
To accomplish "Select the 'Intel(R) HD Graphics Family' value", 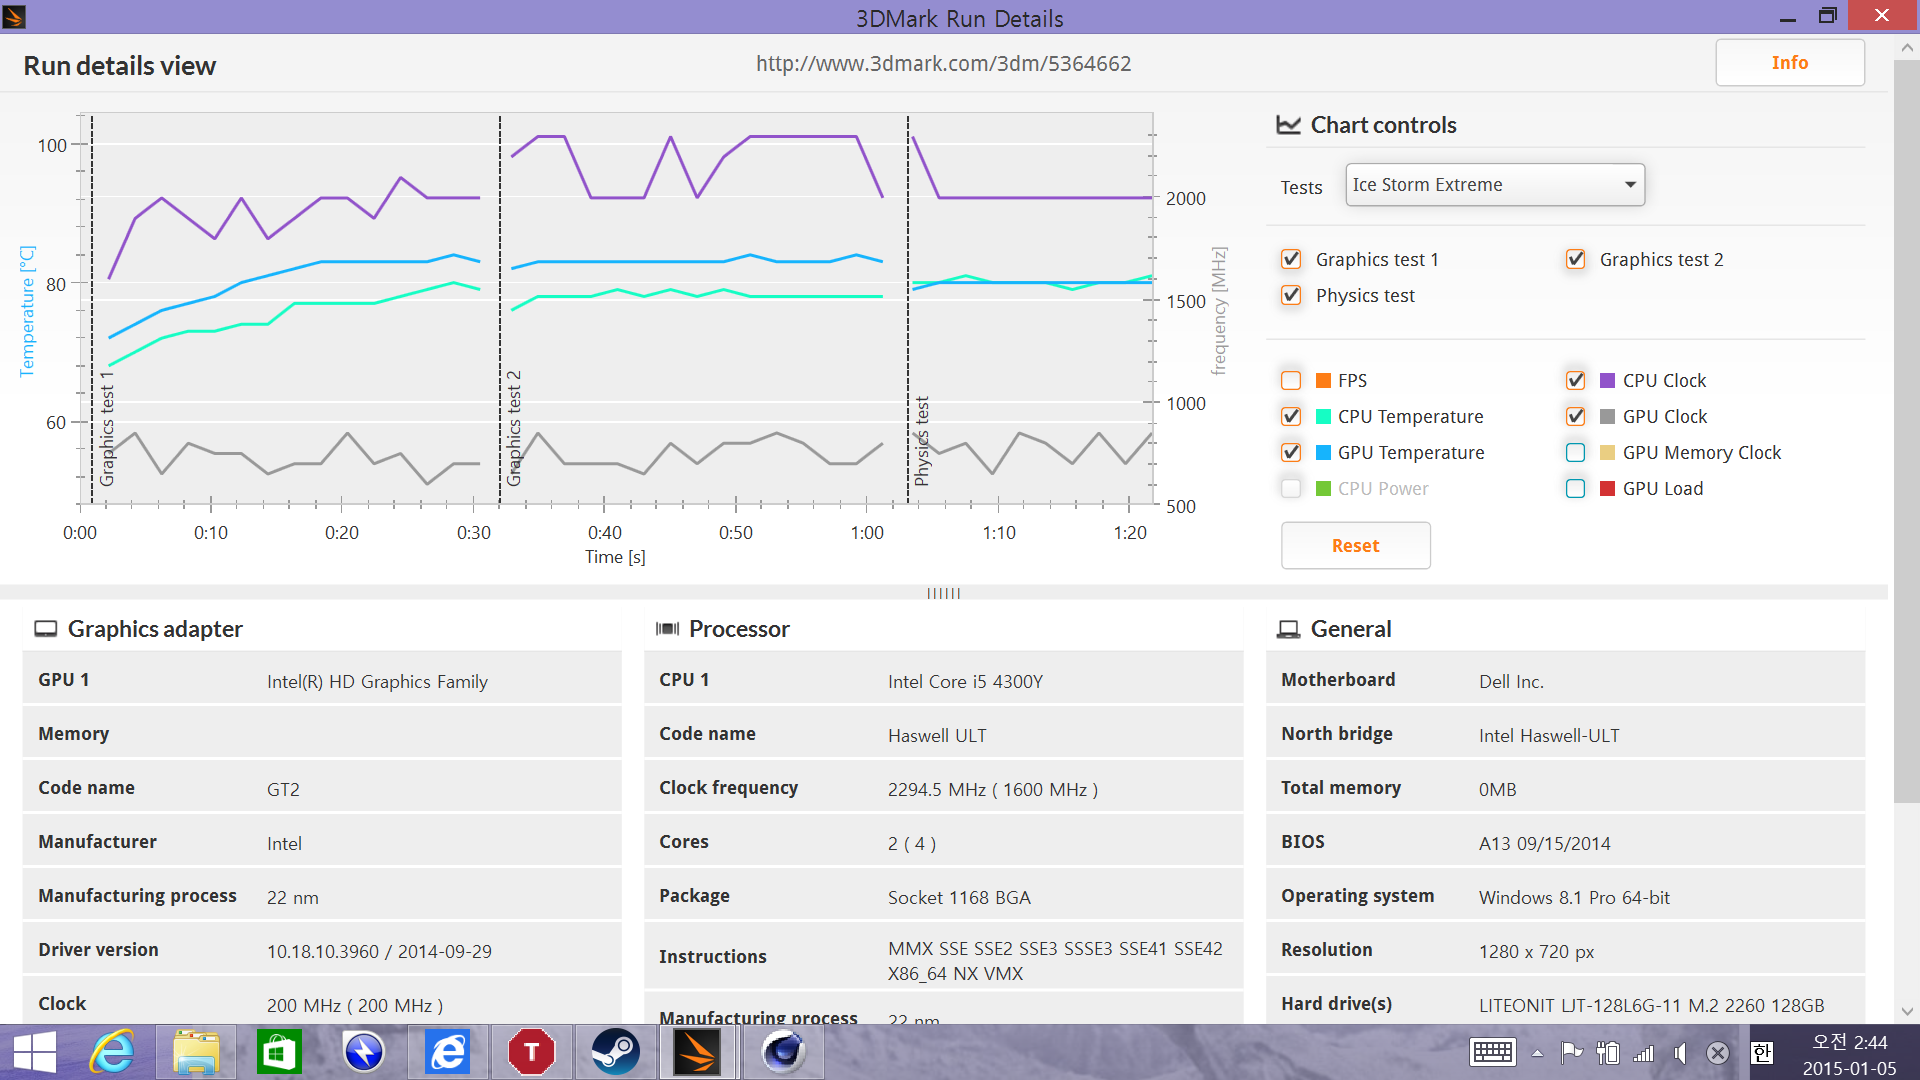I will tap(377, 681).
